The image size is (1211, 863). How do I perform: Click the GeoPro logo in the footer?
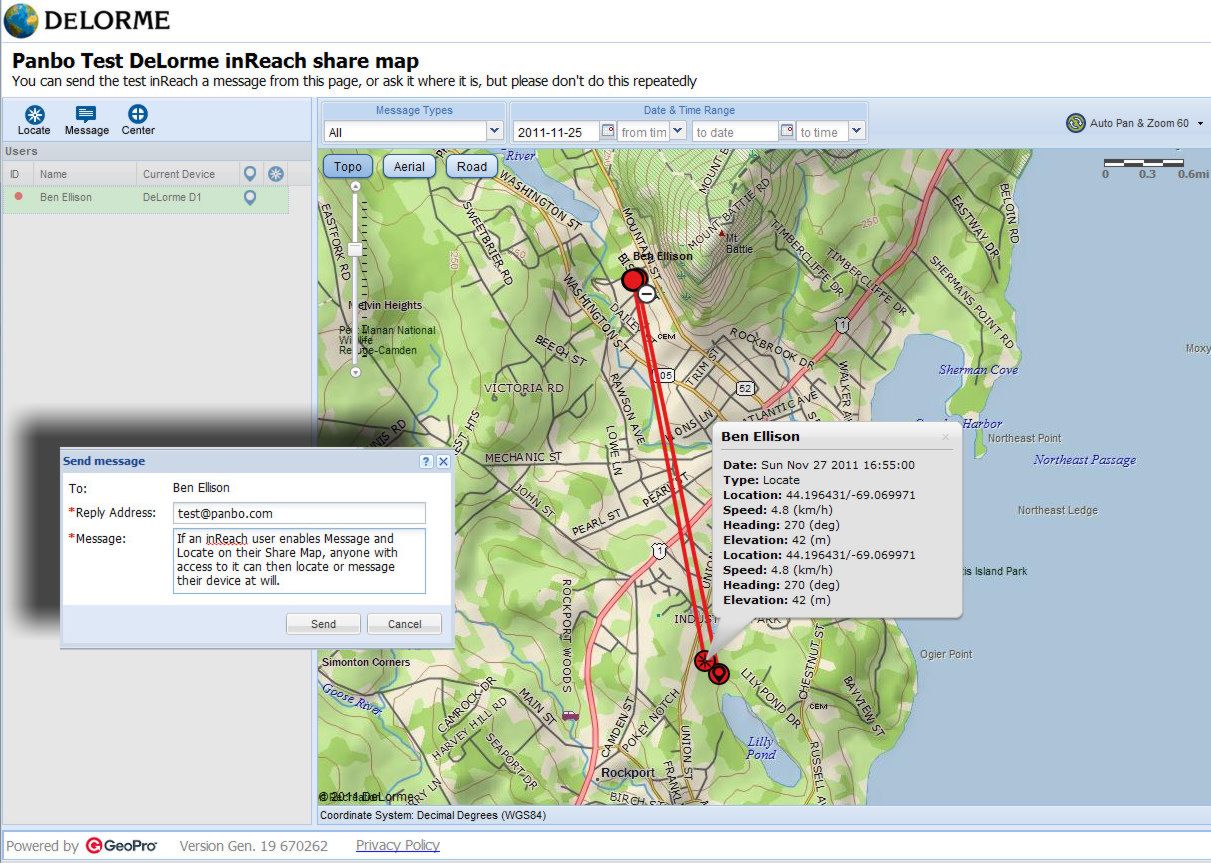121,846
